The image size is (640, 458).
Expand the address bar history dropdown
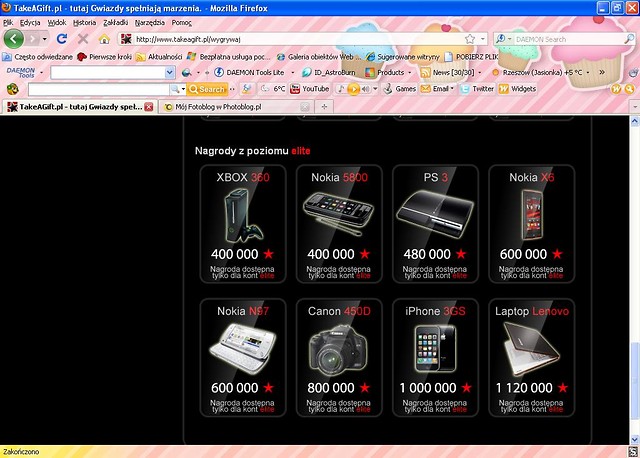pos(483,39)
